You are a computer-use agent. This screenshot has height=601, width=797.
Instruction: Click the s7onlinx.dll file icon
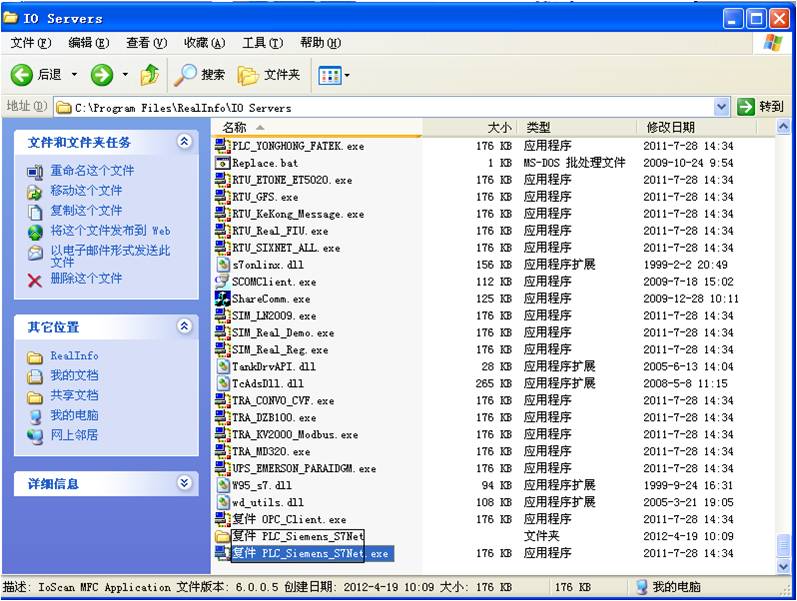[223, 265]
